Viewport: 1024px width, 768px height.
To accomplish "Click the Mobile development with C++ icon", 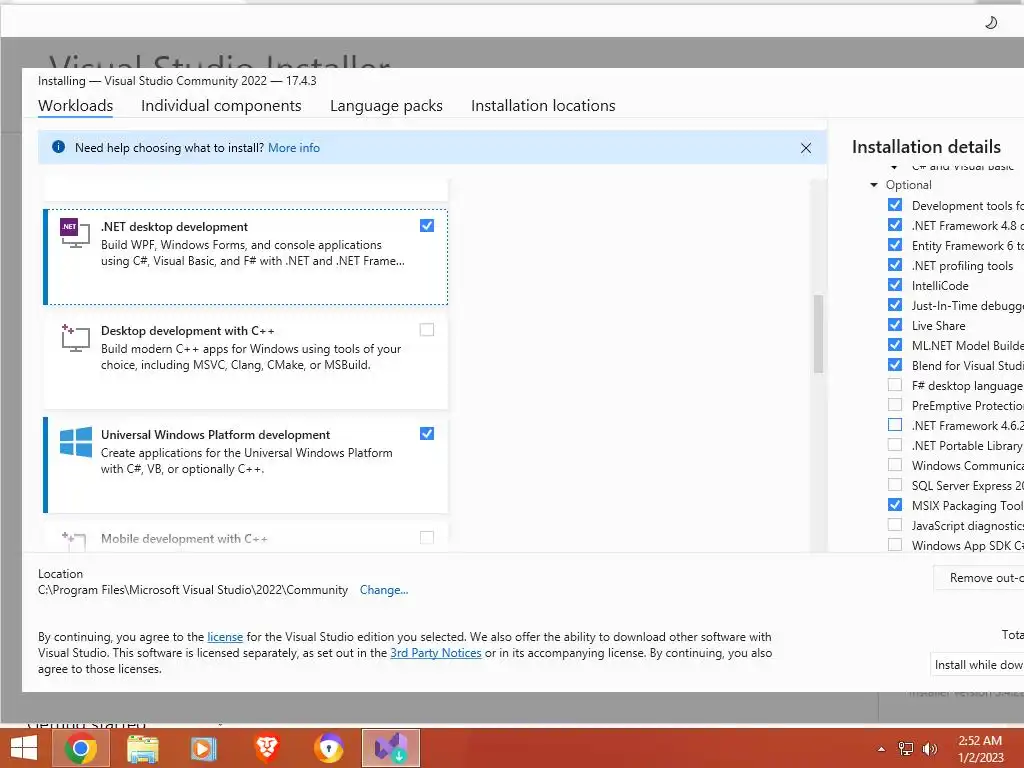I will click(x=73, y=541).
